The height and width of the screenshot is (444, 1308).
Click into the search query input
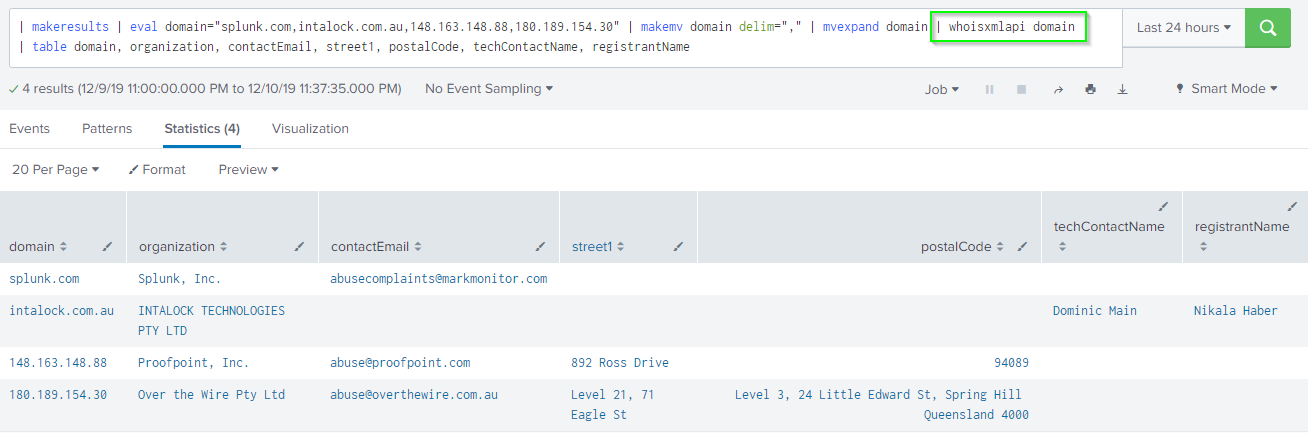tap(565, 37)
